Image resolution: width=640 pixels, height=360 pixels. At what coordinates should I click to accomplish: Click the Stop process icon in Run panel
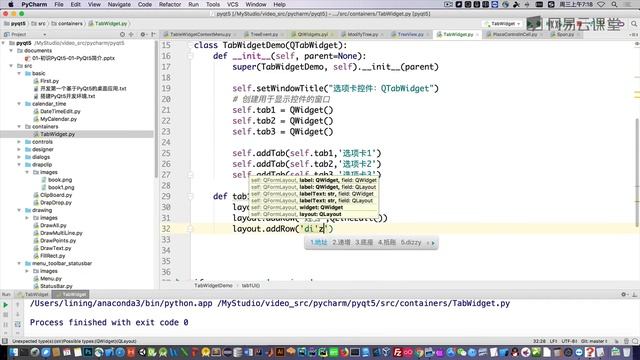click(x=5, y=315)
